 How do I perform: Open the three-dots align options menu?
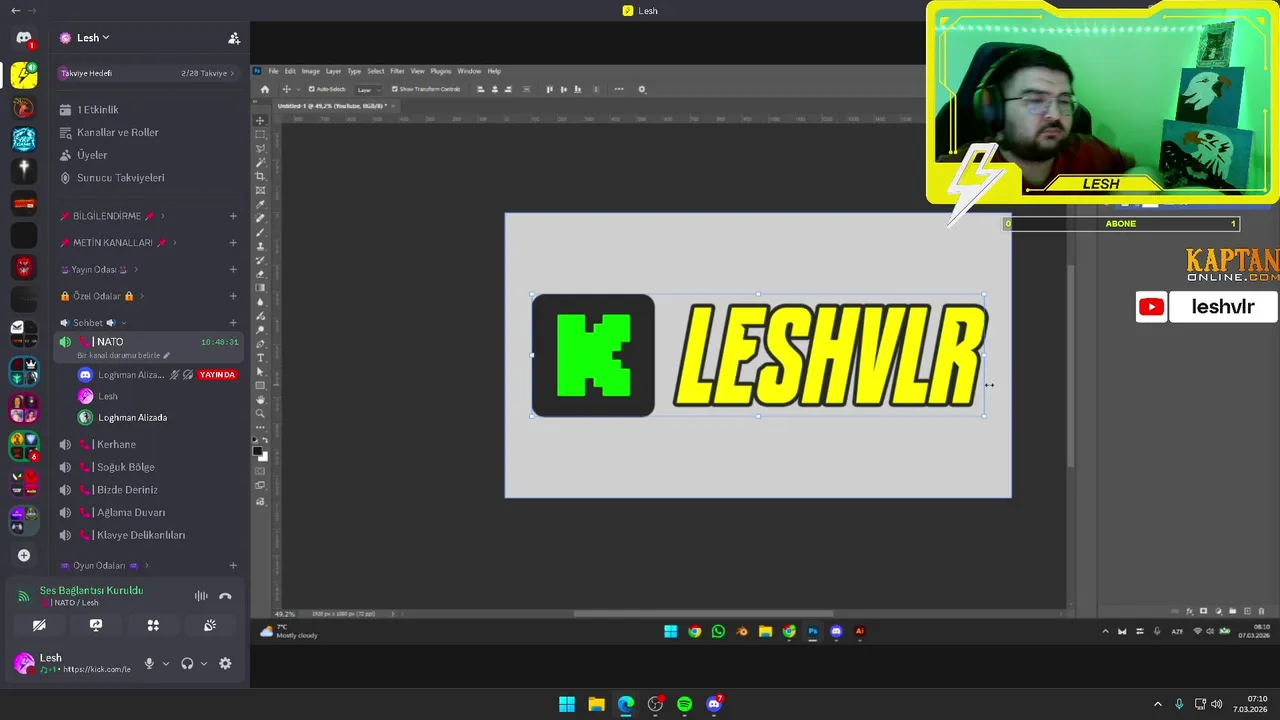619,89
